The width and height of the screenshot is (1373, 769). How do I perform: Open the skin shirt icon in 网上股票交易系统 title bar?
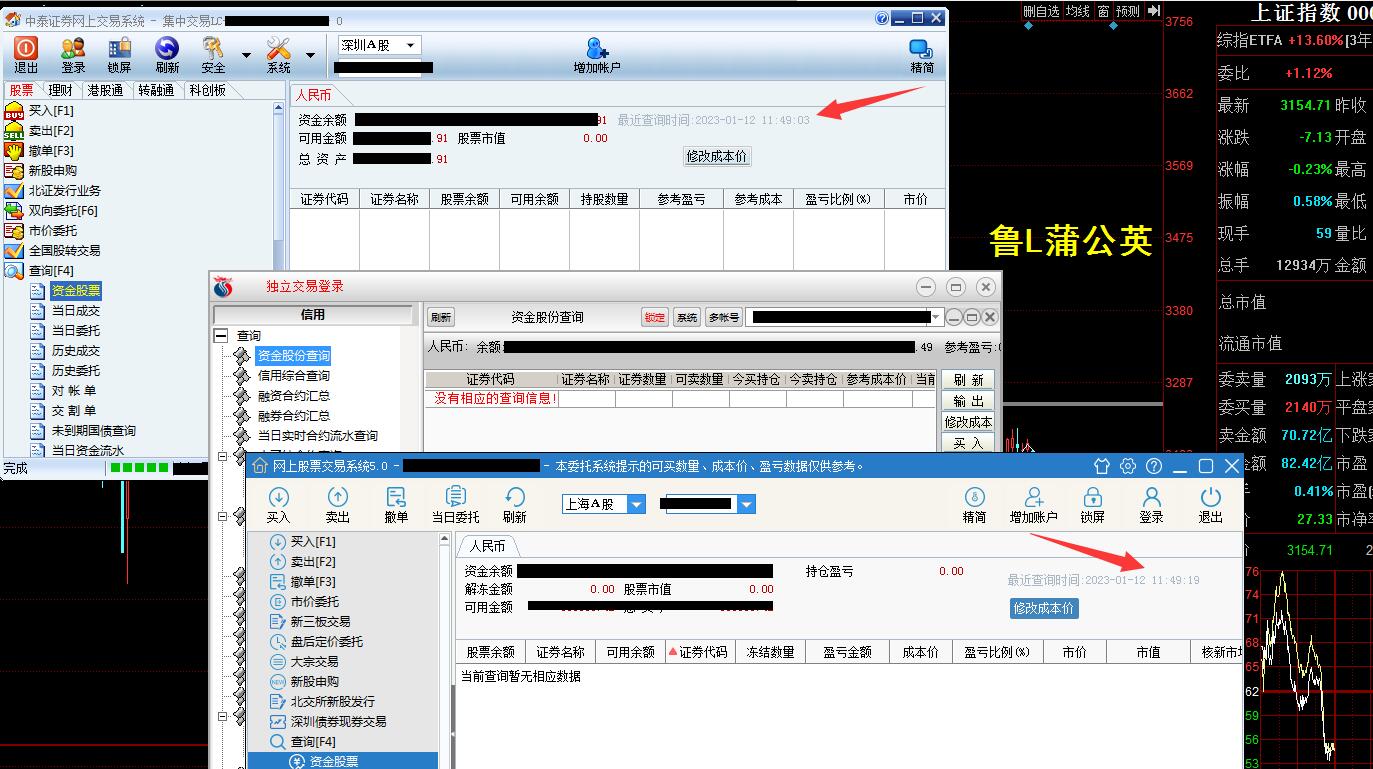click(1102, 466)
